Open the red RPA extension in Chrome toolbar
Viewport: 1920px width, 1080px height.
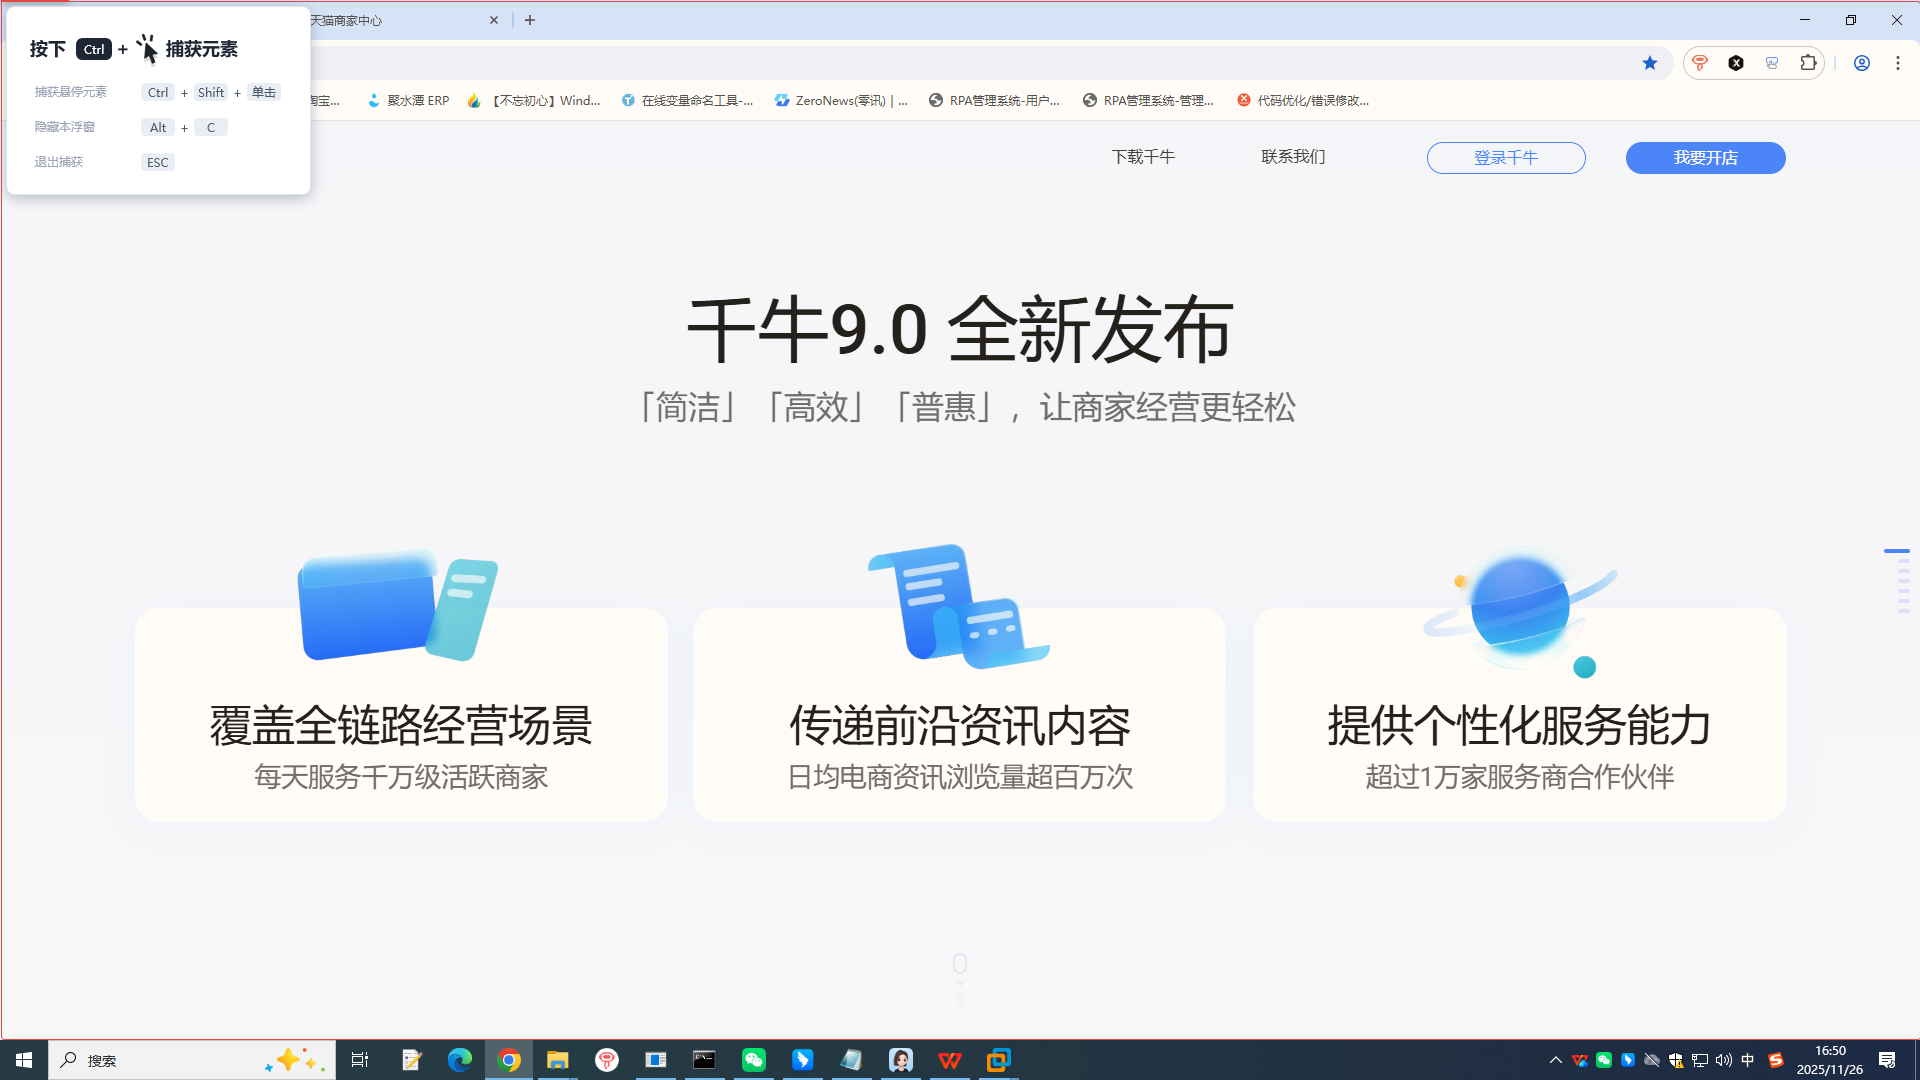[x=1700, y=63]
